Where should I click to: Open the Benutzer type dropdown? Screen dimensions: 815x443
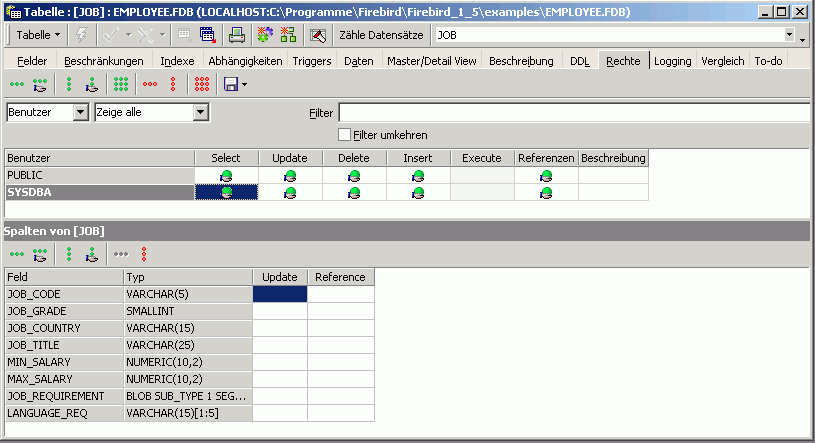point(81,112)
